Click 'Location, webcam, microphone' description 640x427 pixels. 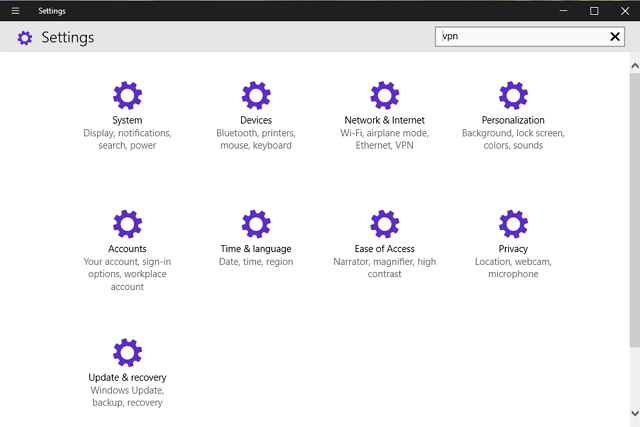click(x=513, y=268)
